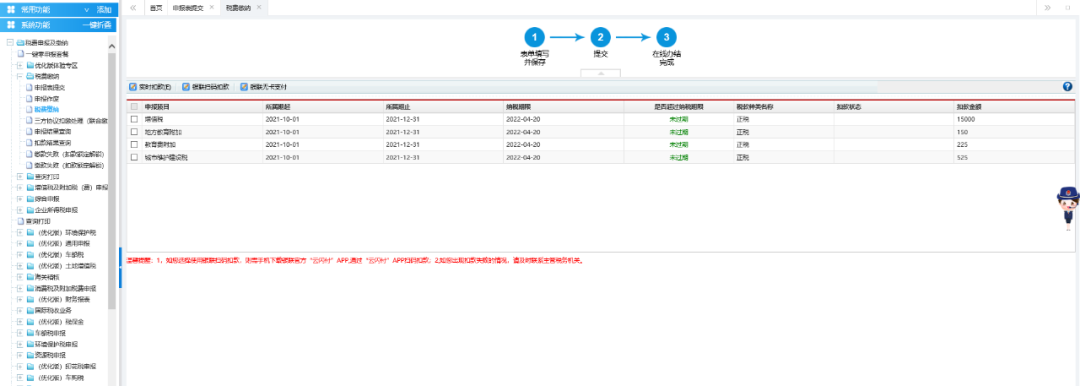The height and width of the screenshot is (386, 1080).
Task: Toggle the select-all header checkbox
Action: [x=134, y=107]
